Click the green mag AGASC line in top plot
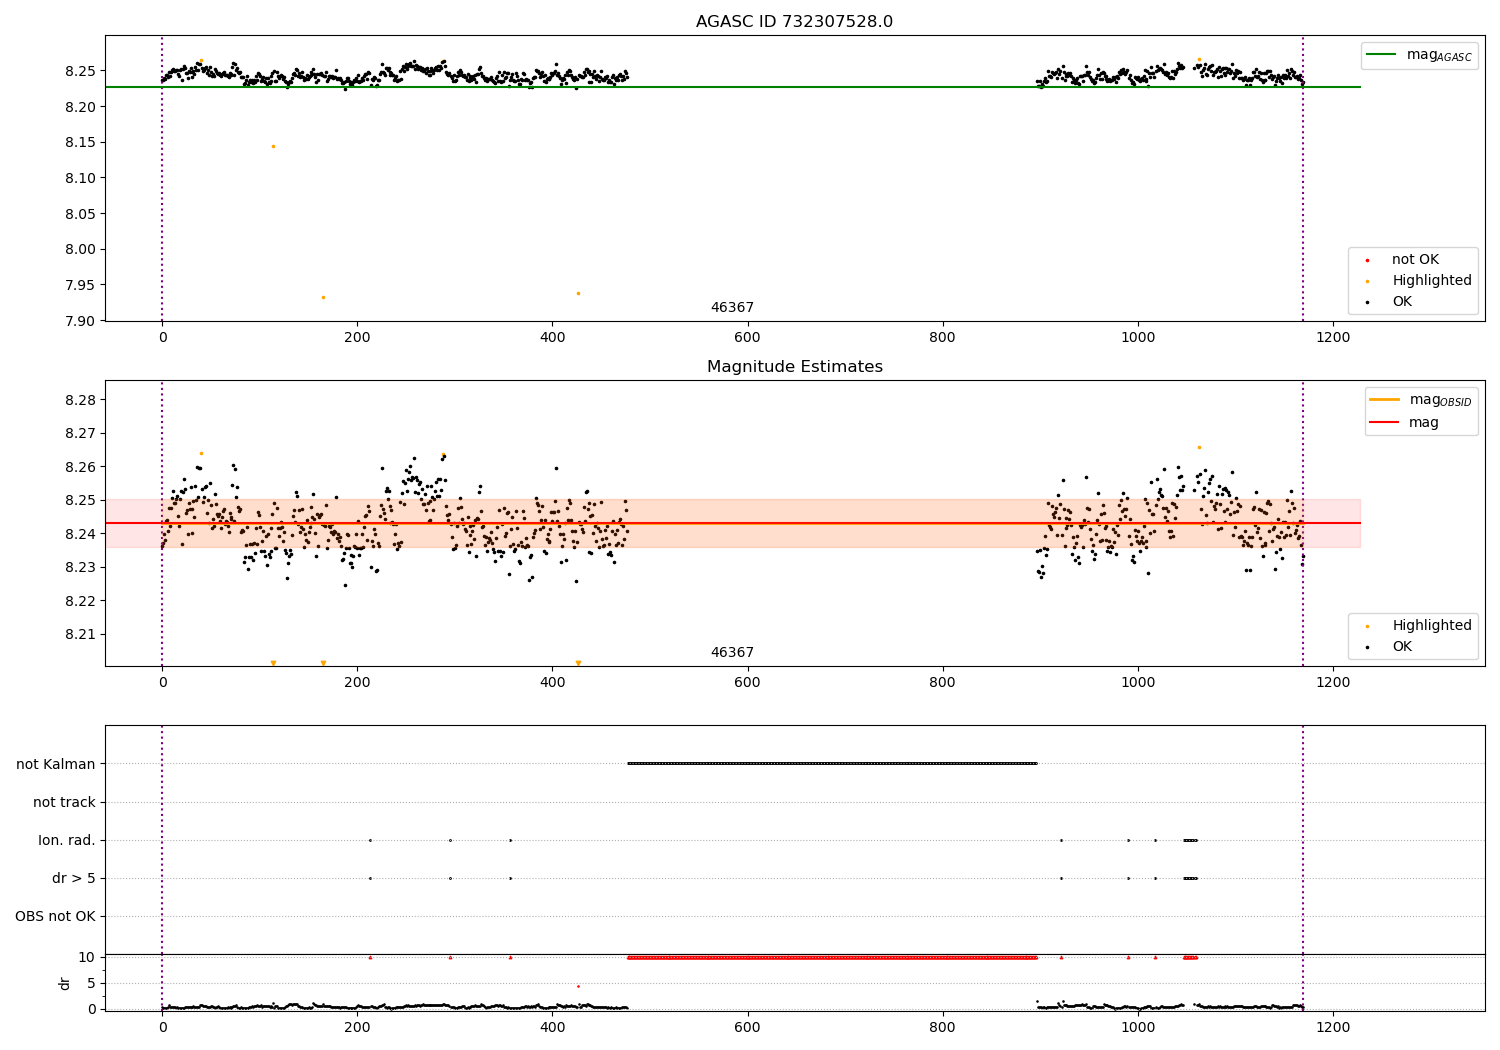 [x=733, y=87]
